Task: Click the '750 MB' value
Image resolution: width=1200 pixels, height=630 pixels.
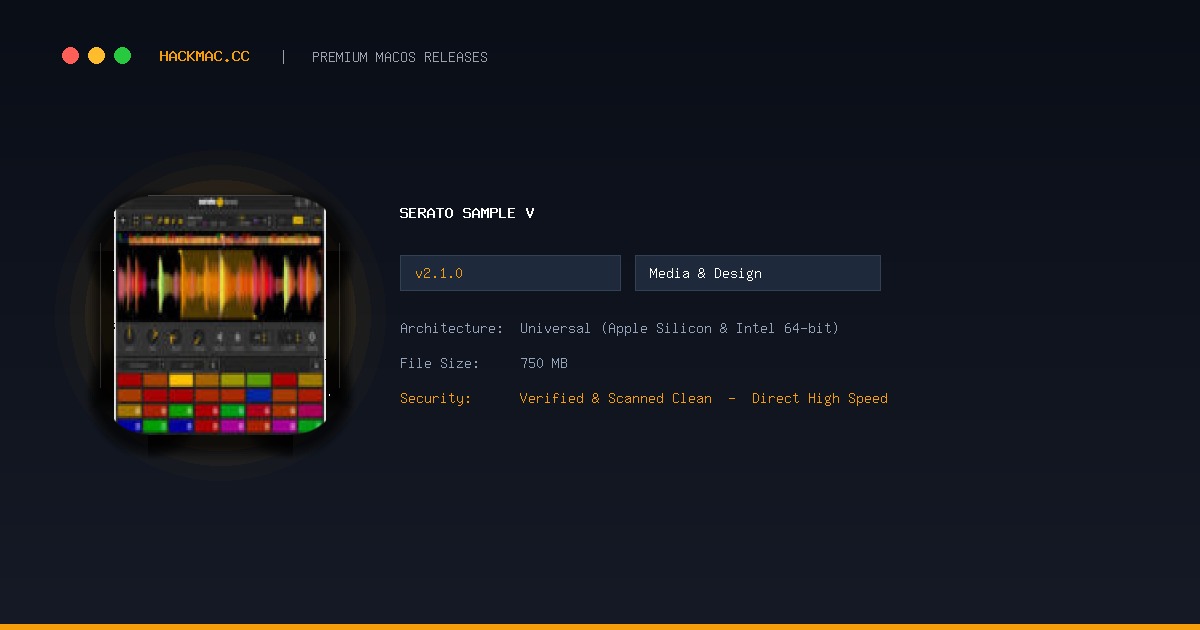Action: point(544,363)
